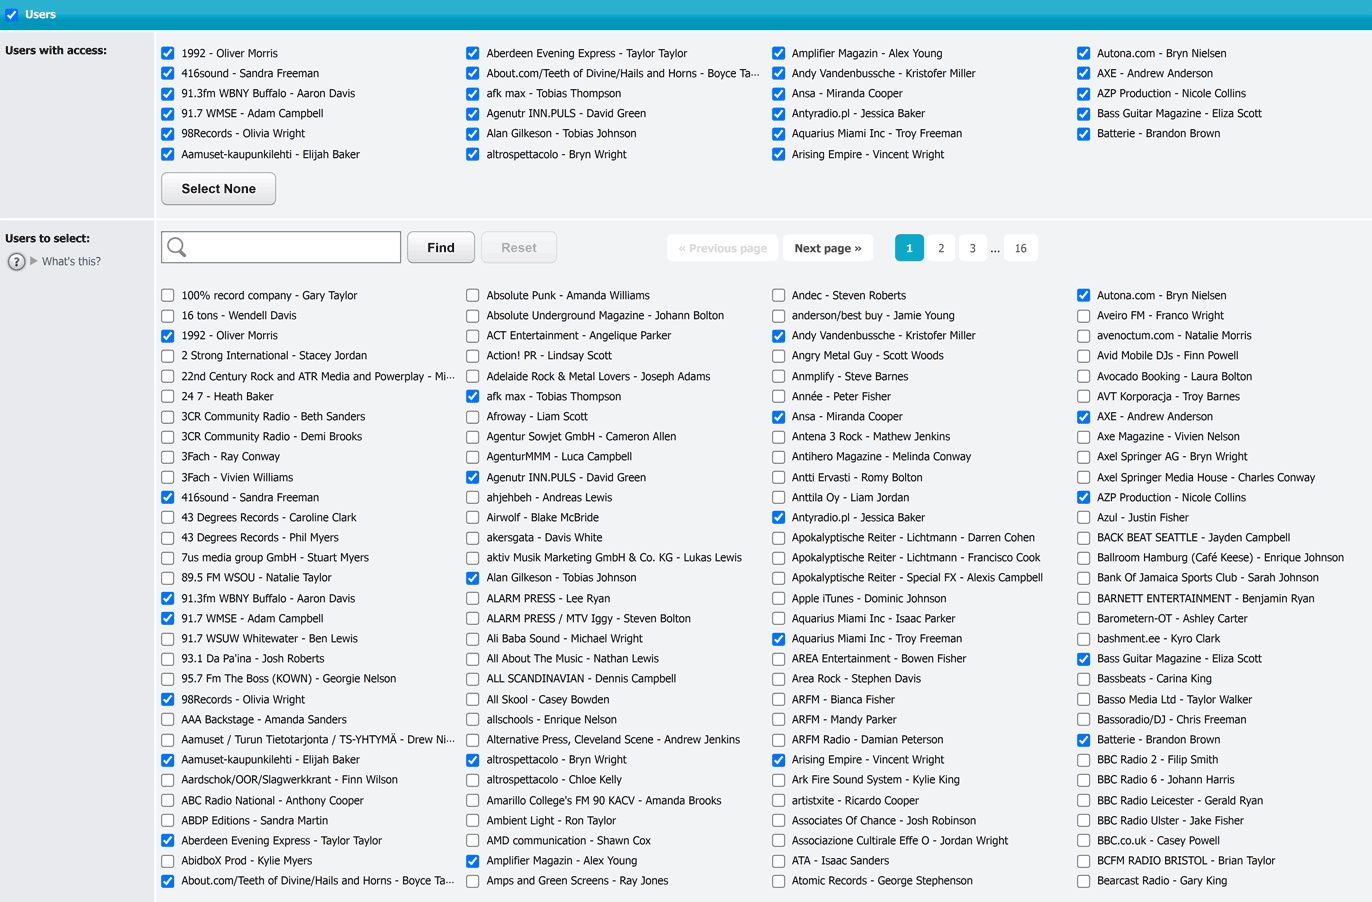Image resolution: width=1372 pixels, height=902 pixels.
Task: Uncheck Batterie - Brandon Brown in Users with access
Action: 1083,134
